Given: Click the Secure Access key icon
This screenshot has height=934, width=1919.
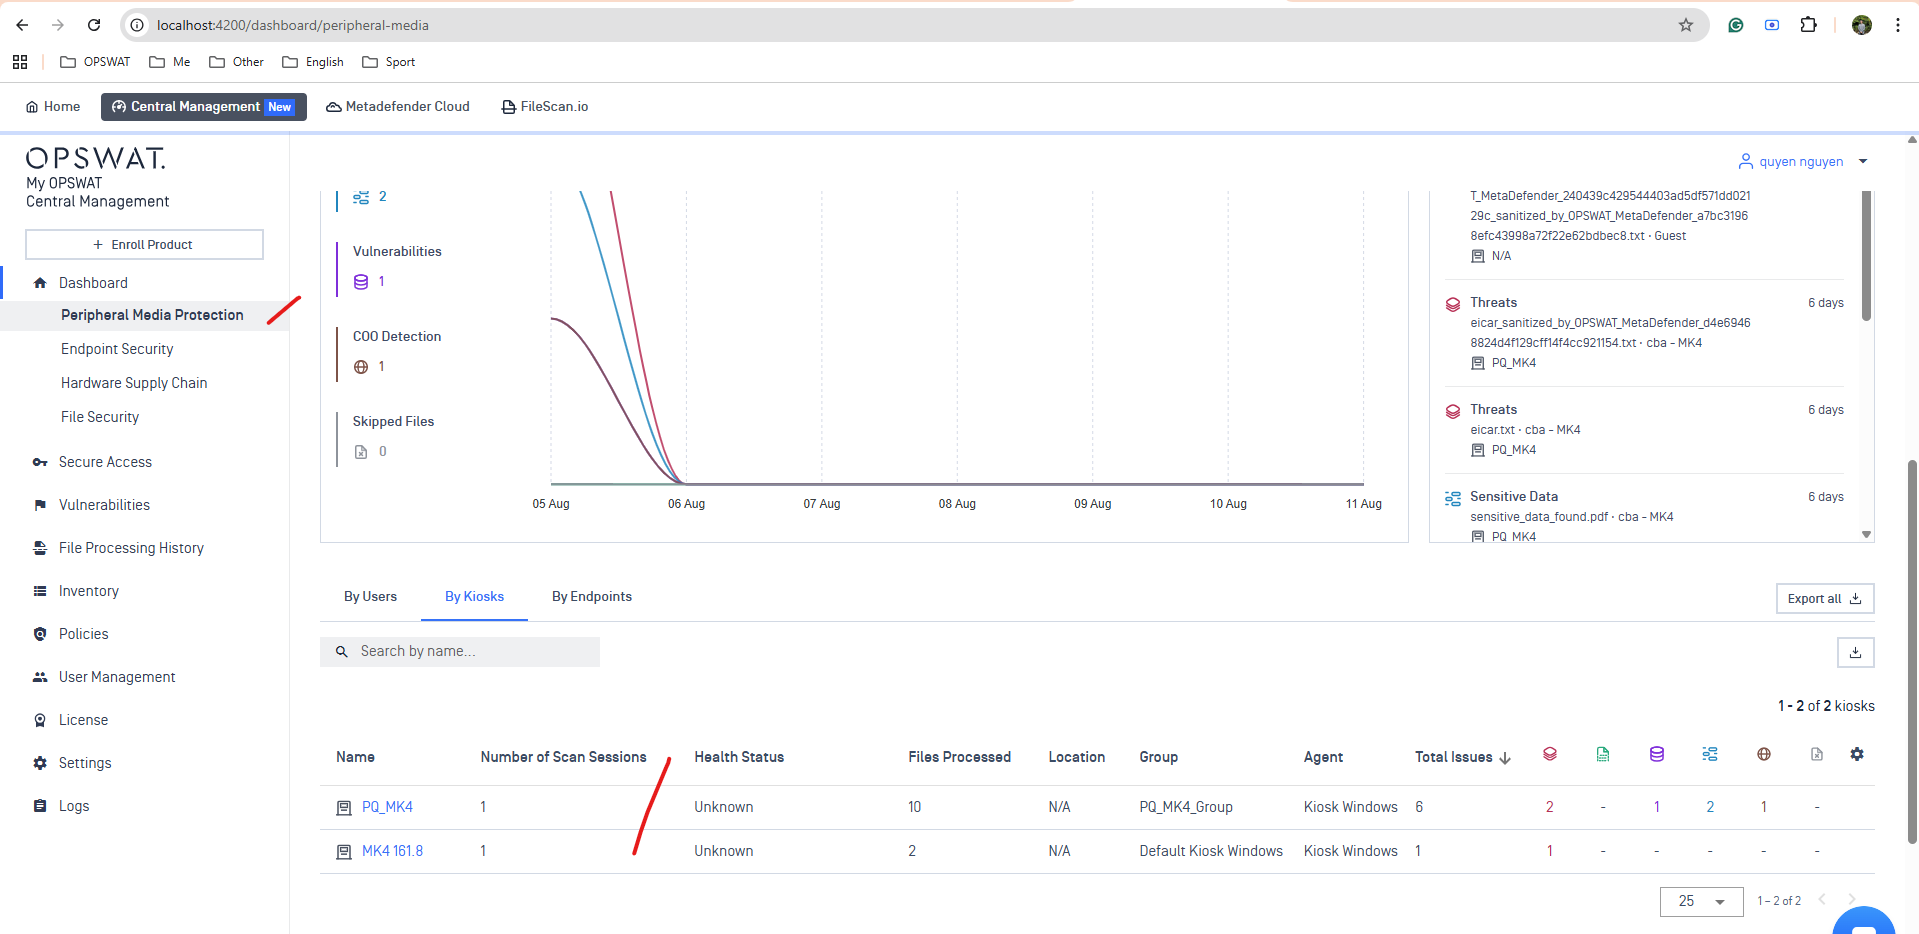Looking at the screenshot, I should (40, 462).
